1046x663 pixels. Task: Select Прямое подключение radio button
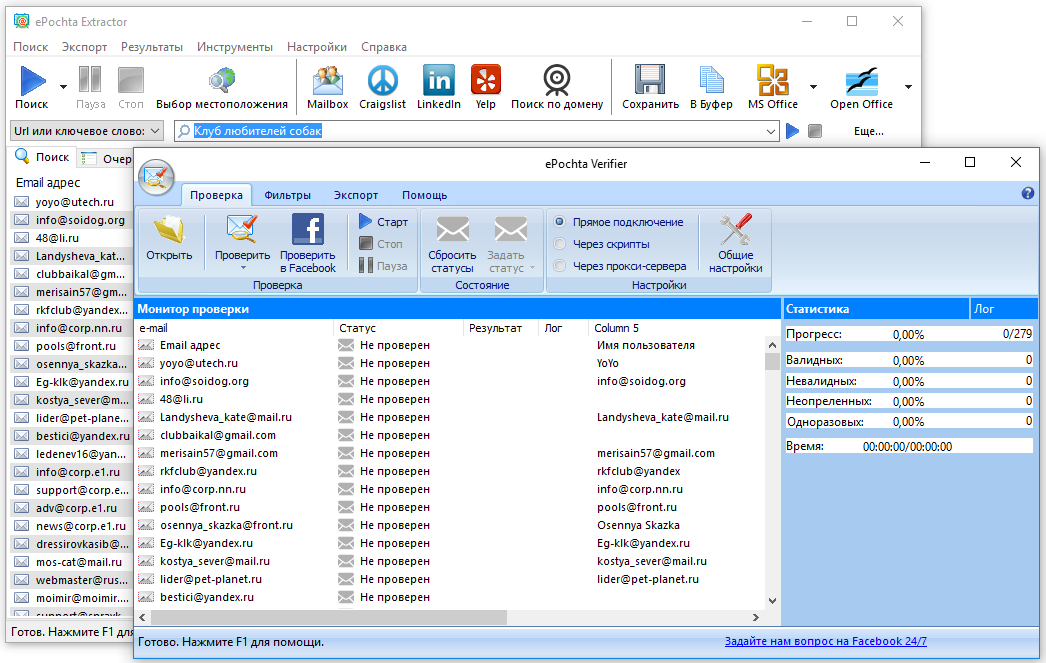(x=560, y=222)
